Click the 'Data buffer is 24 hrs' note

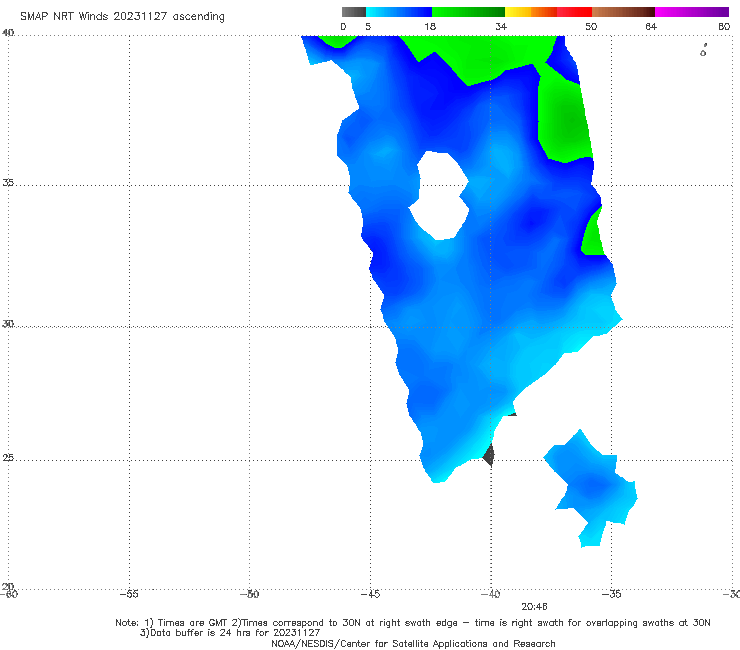(230, 633)
